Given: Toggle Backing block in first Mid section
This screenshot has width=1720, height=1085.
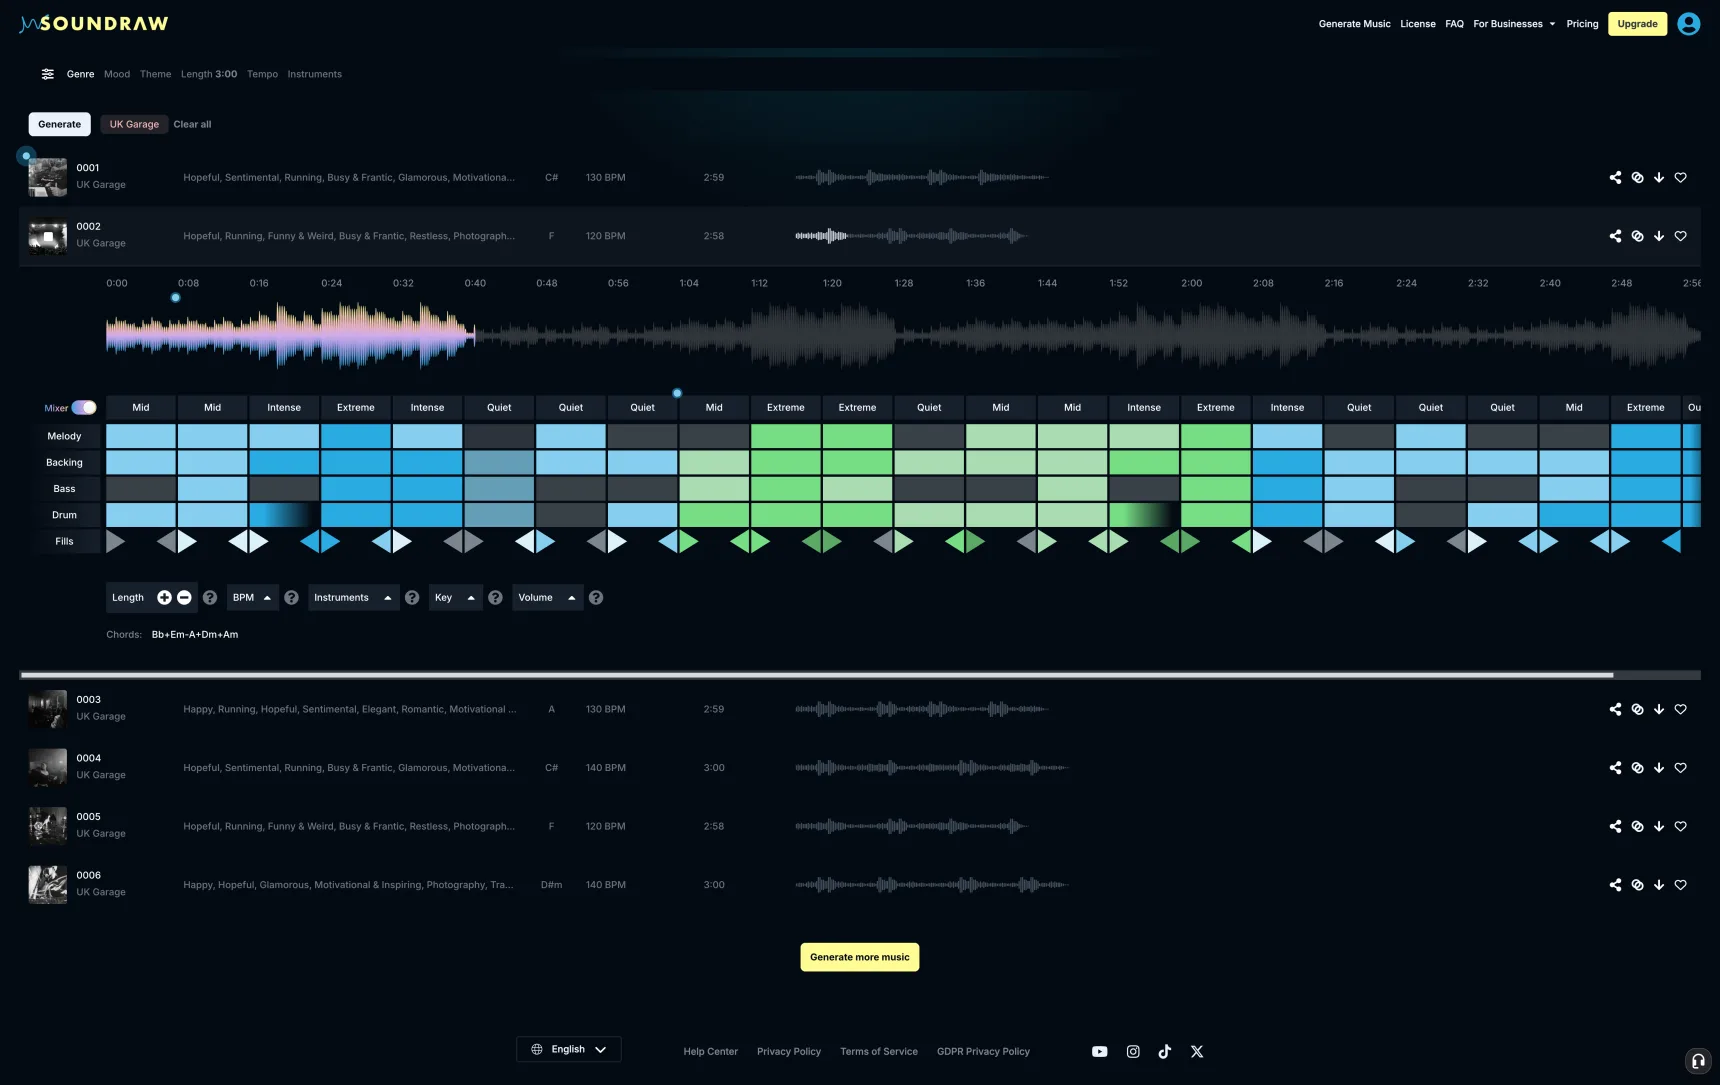Looking at the screenshot, I should coord(141,462).
